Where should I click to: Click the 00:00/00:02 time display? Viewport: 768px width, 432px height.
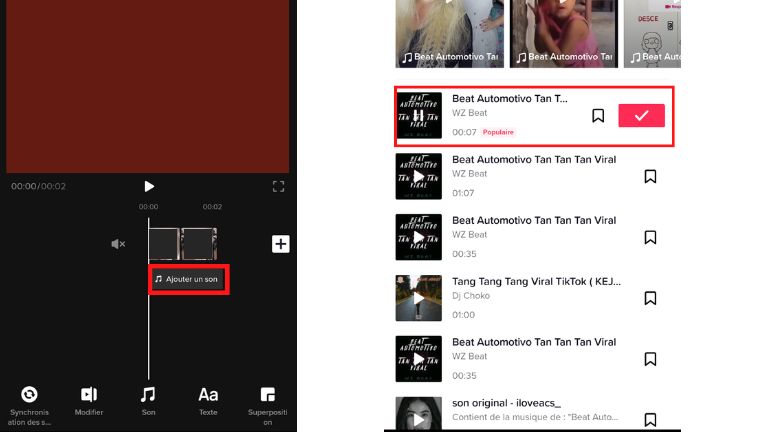(x=38, y=186)
